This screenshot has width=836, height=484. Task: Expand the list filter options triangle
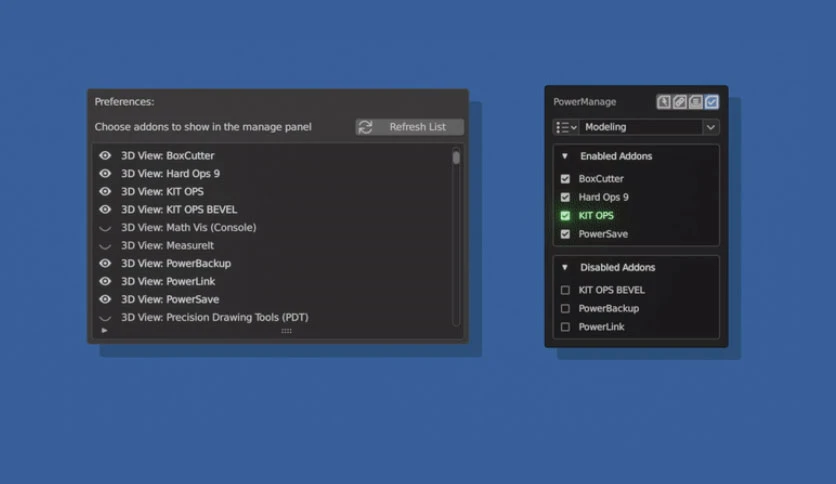pyautogui.click(x=104, y=330)
